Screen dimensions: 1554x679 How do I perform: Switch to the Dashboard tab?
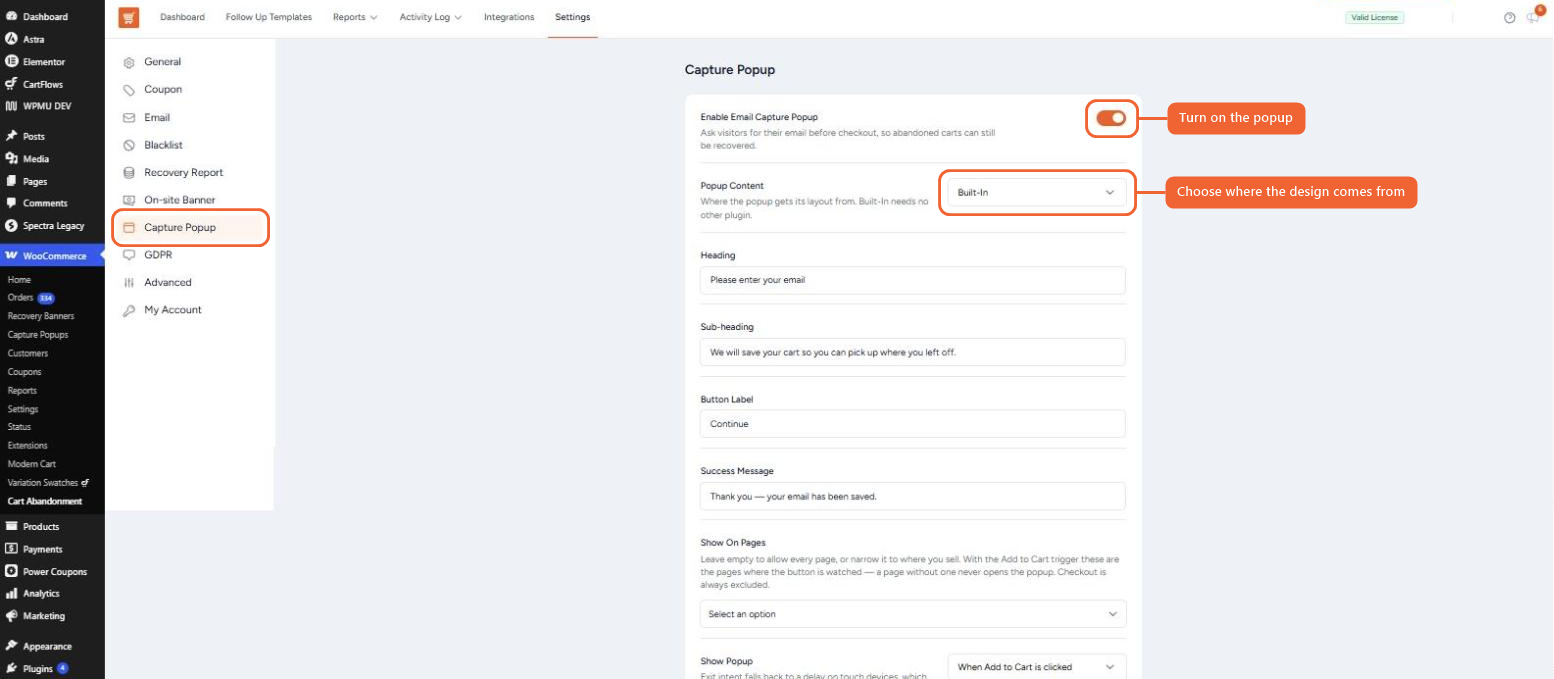(x=182, y=17)
